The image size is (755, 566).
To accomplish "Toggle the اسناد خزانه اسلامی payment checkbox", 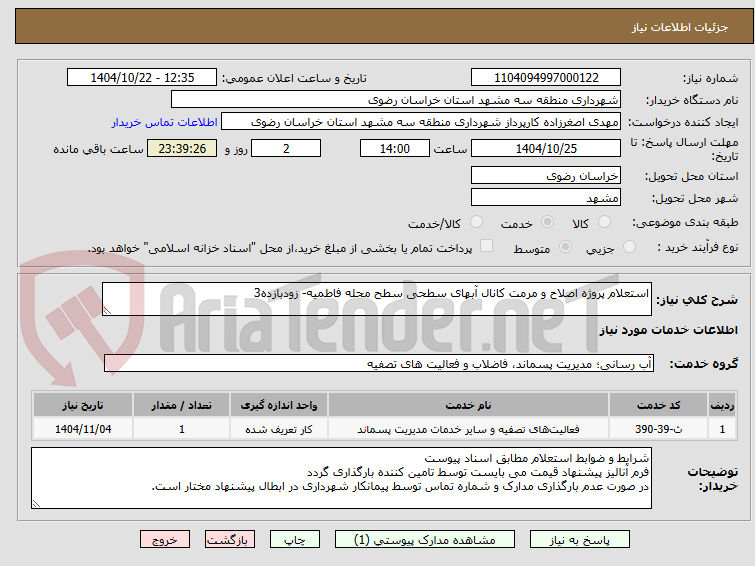I will (x=487, y=246).
